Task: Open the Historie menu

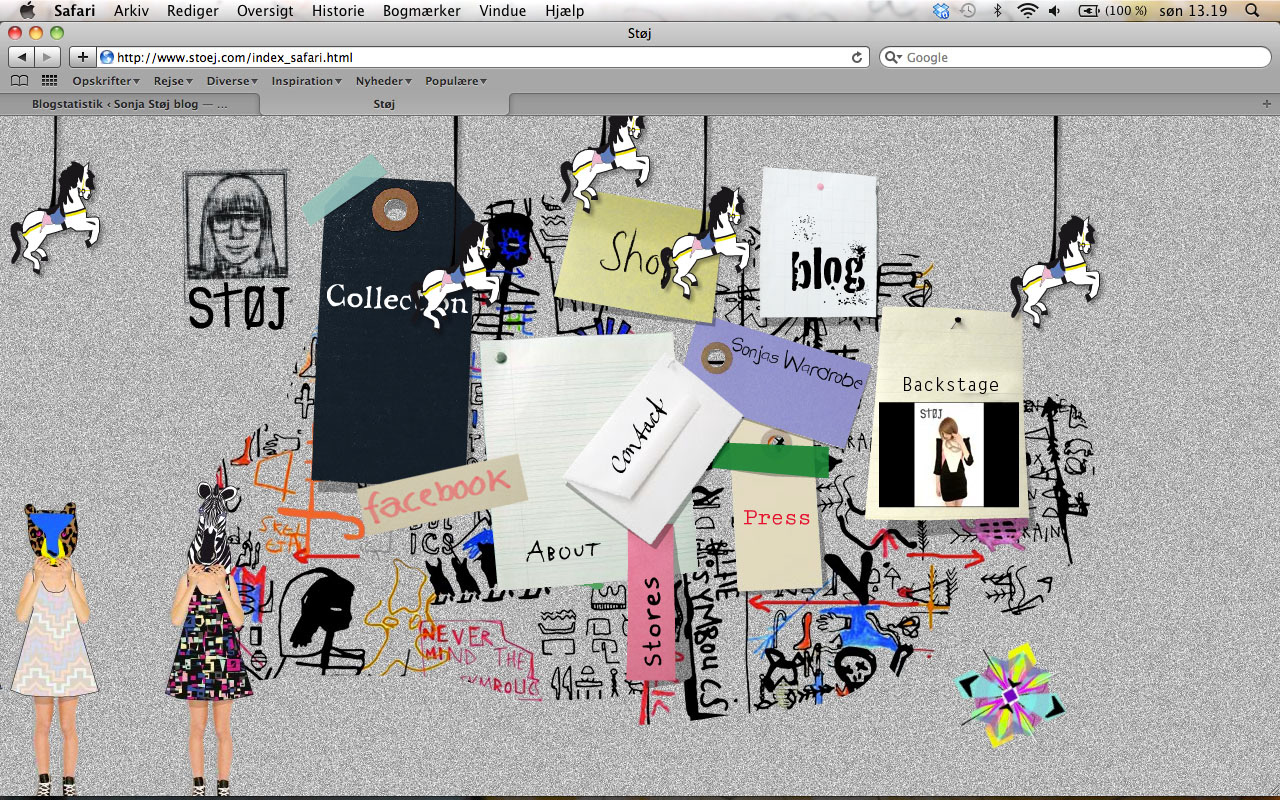Action: (x=338, y=11)
